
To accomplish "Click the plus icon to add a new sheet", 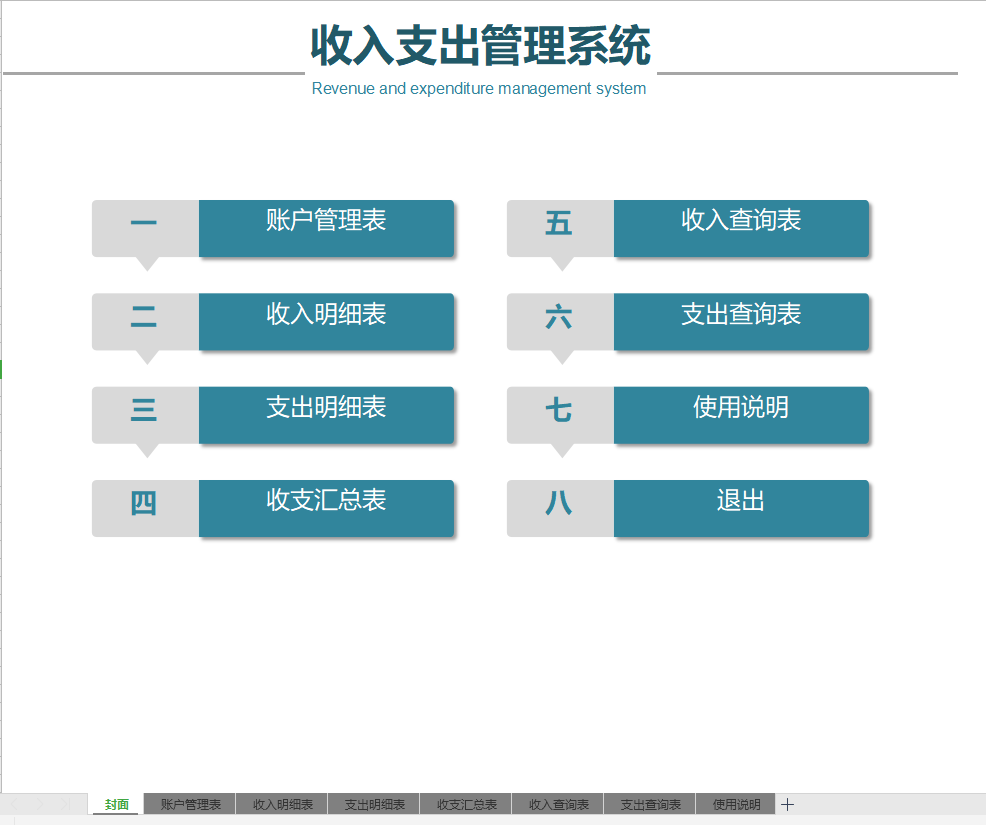I will [x=788, y=803].
